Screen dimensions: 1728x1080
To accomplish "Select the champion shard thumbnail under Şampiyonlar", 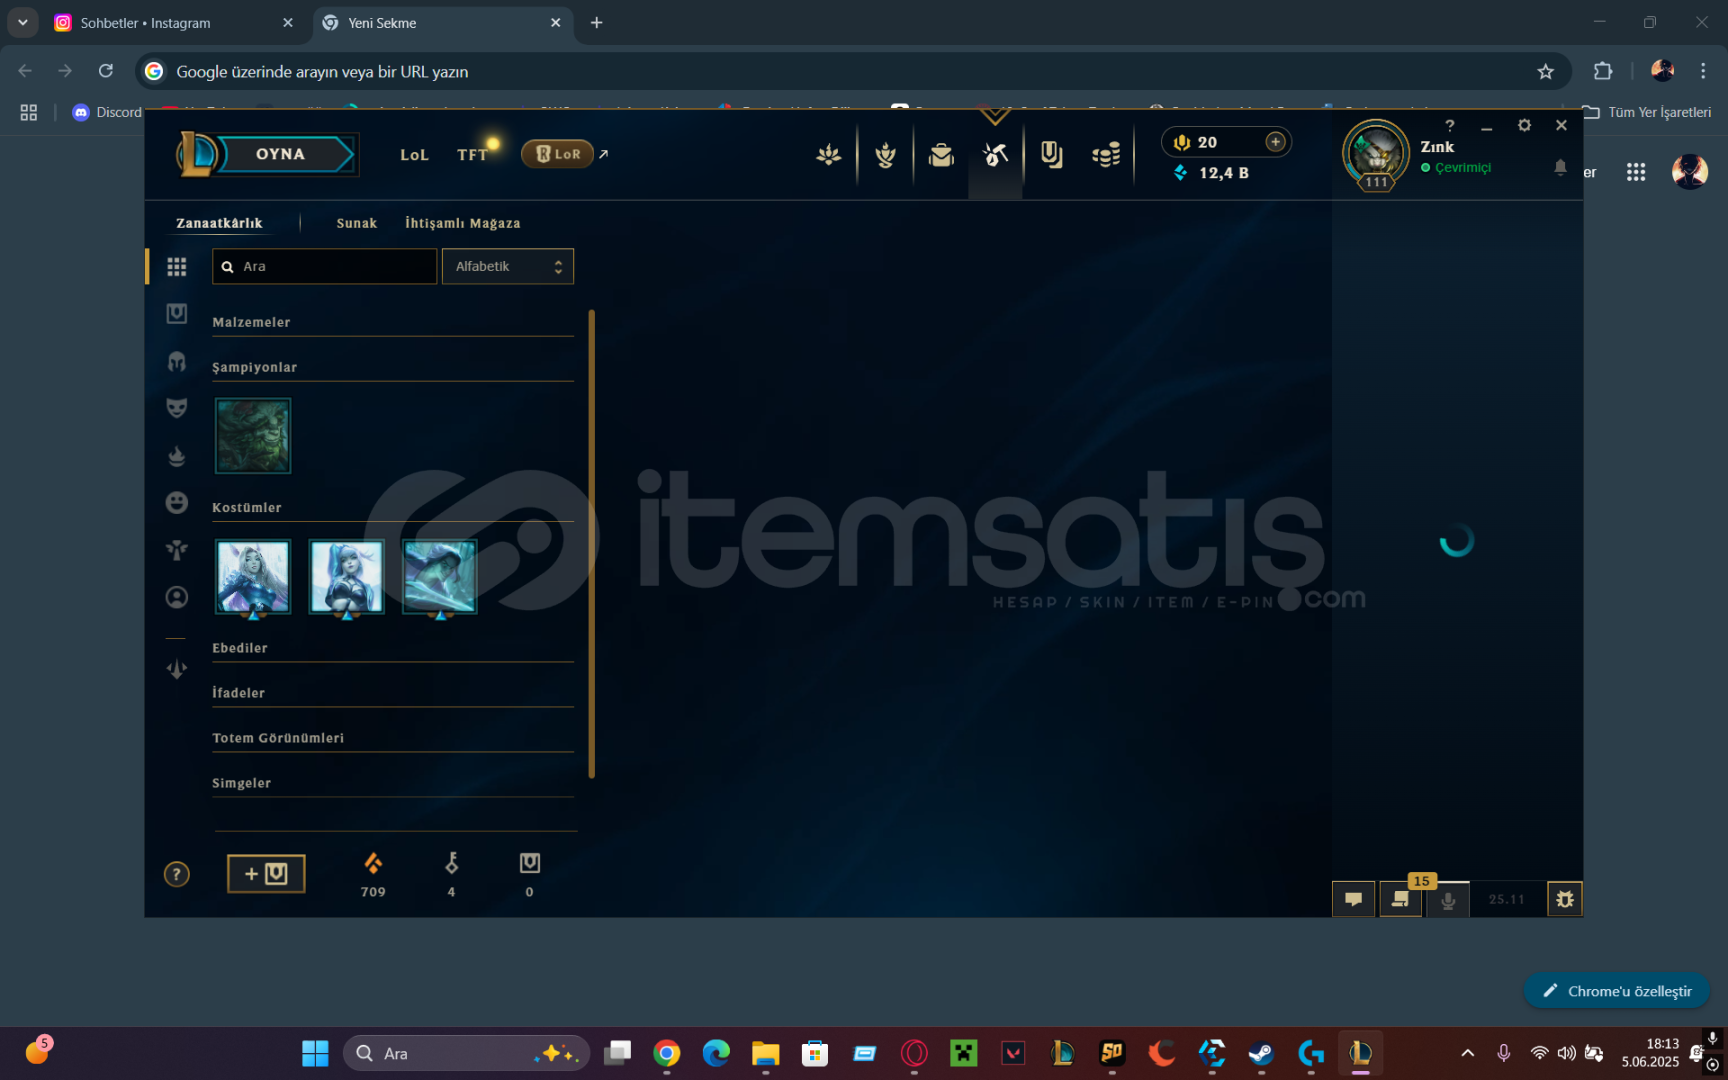I will pyautogui.click(x=253, y=436).
